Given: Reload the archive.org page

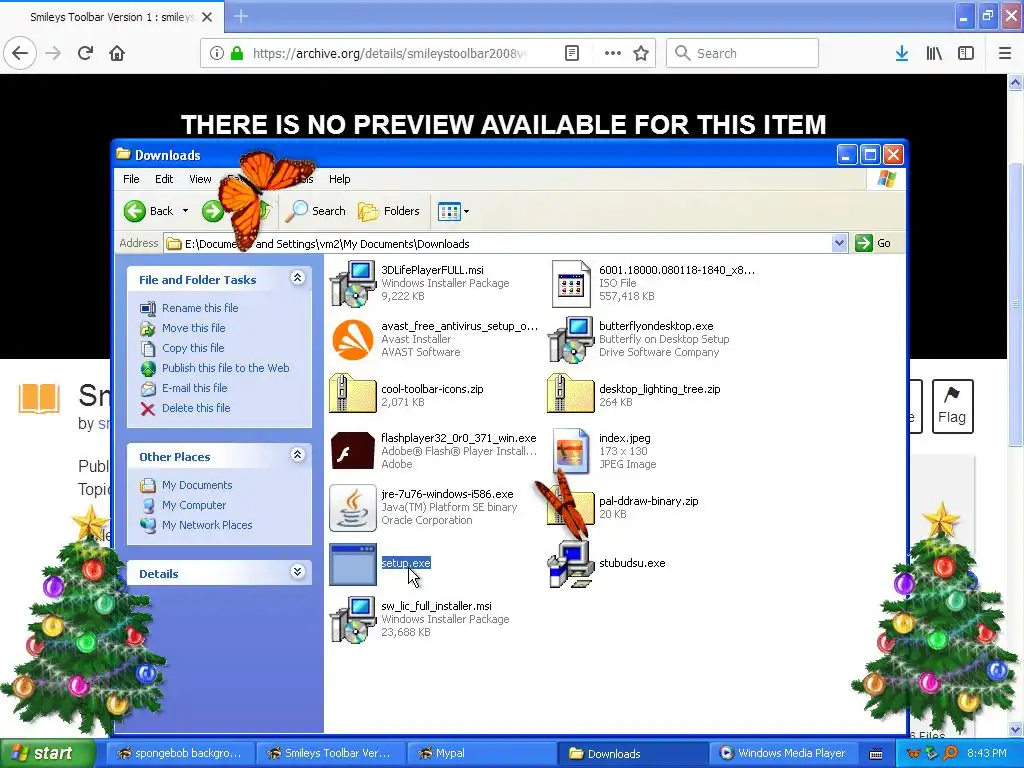Looking at the screenshot, I should [x=86, y=53].
